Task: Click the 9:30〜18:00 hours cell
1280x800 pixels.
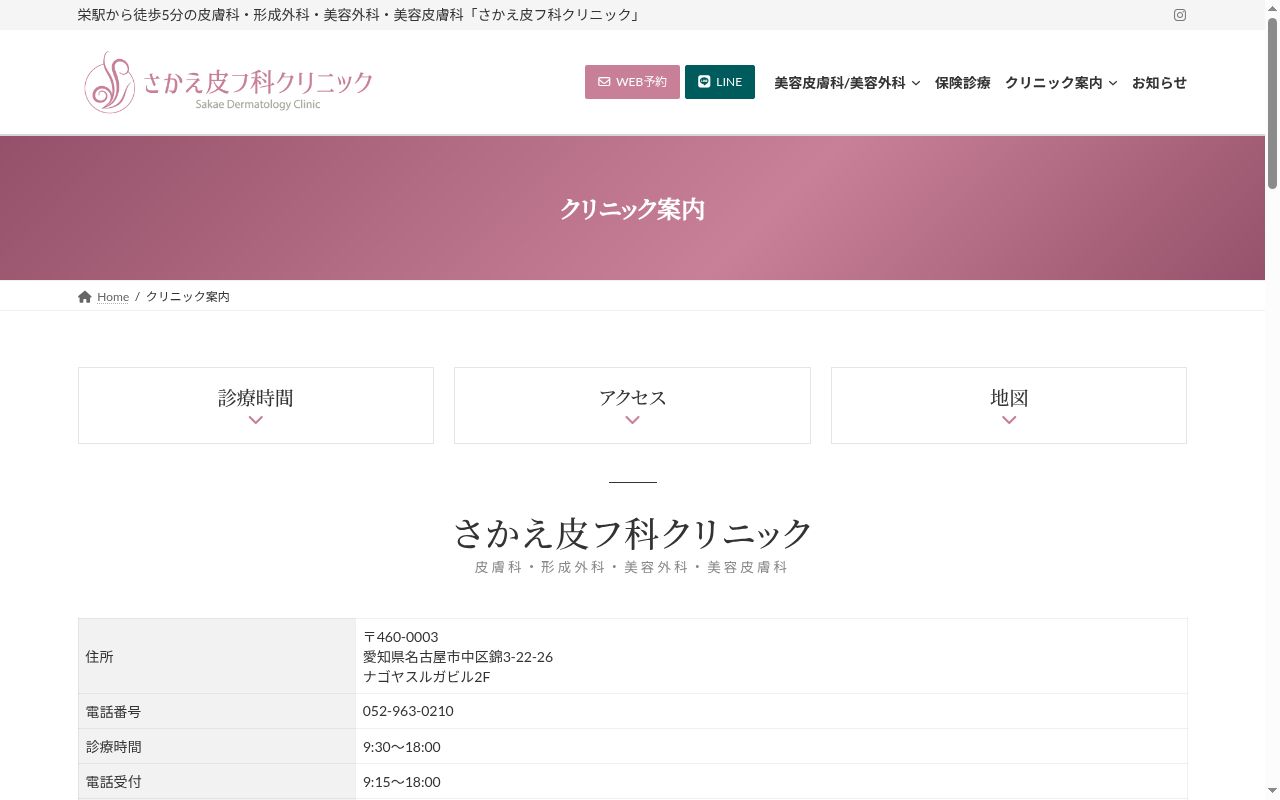Action: 772,746
